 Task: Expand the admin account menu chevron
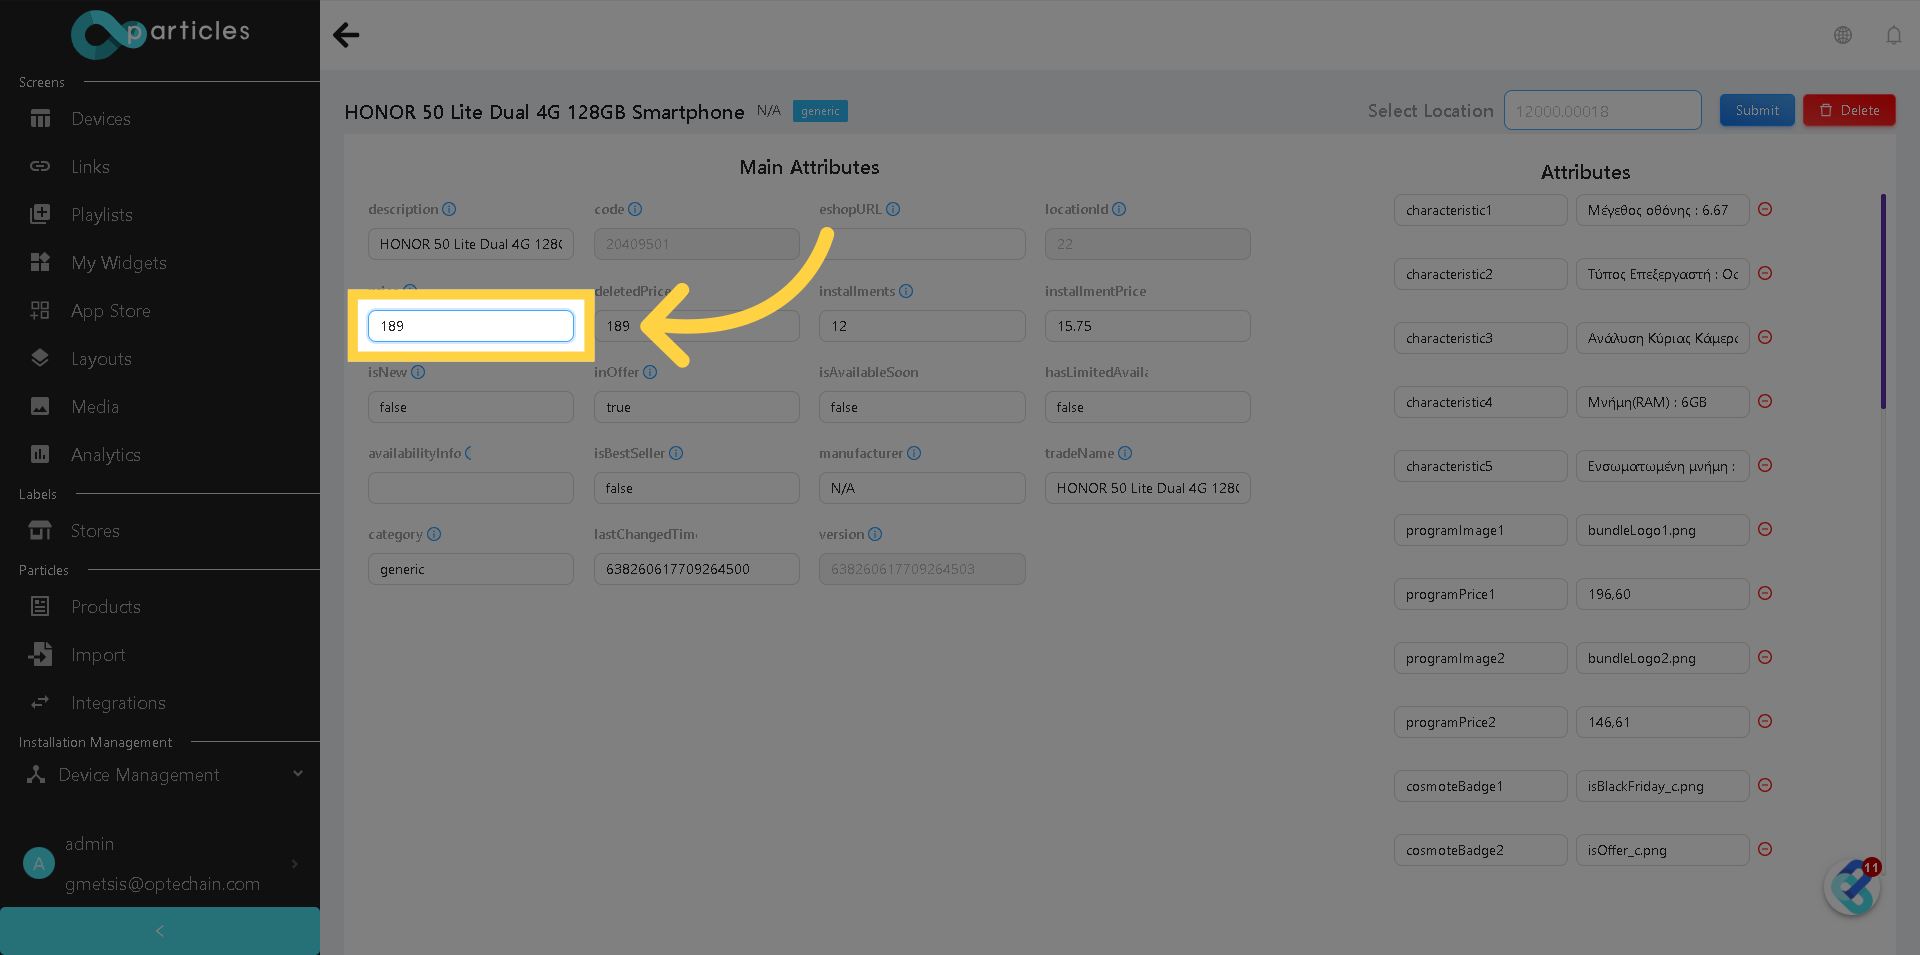tap(295, 864)
